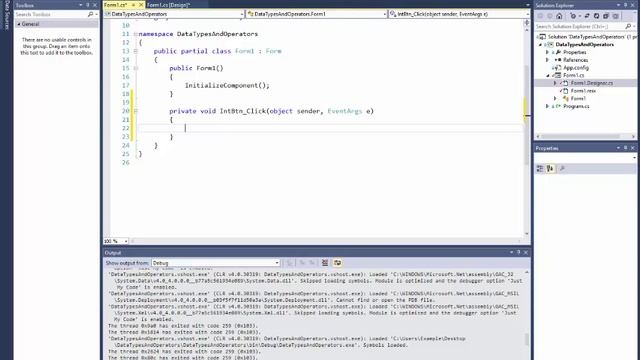
Task: Pin the Output panel auto-hide icon
Action: [518, 252]
